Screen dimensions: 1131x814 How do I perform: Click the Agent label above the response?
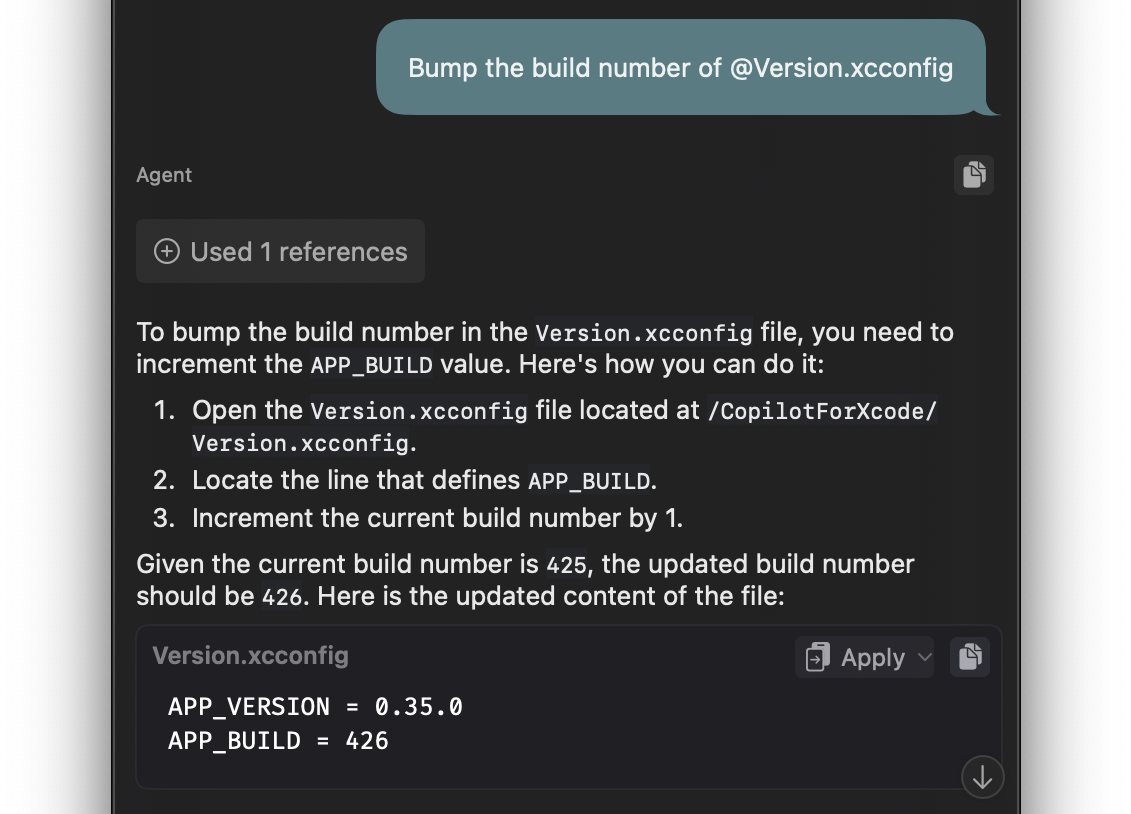(x=164, y=175)
